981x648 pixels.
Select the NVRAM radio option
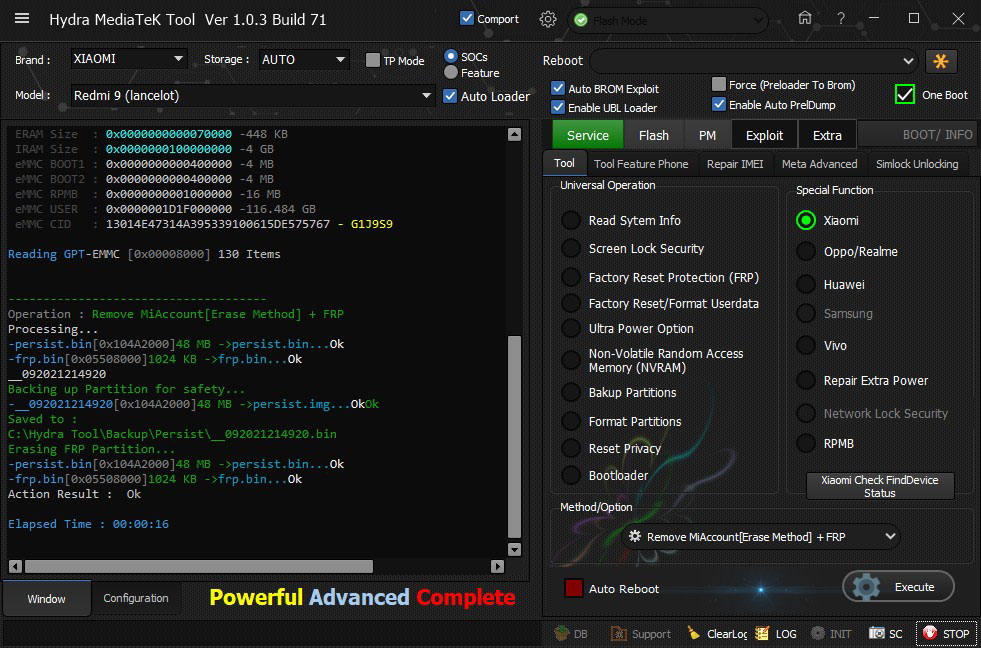coord(571,360)
